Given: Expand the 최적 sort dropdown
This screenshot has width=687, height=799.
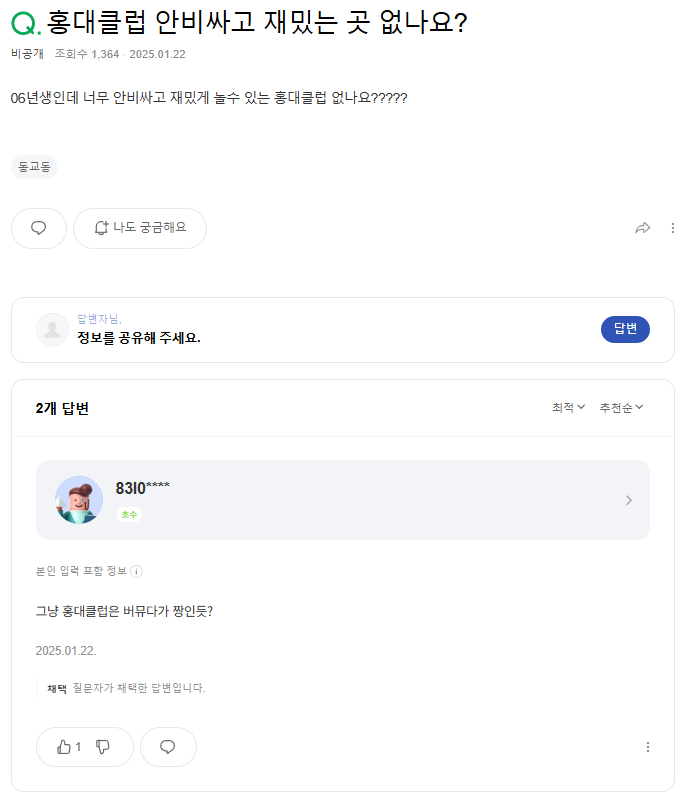Looking at the screenshot, I should pos(568,408).
